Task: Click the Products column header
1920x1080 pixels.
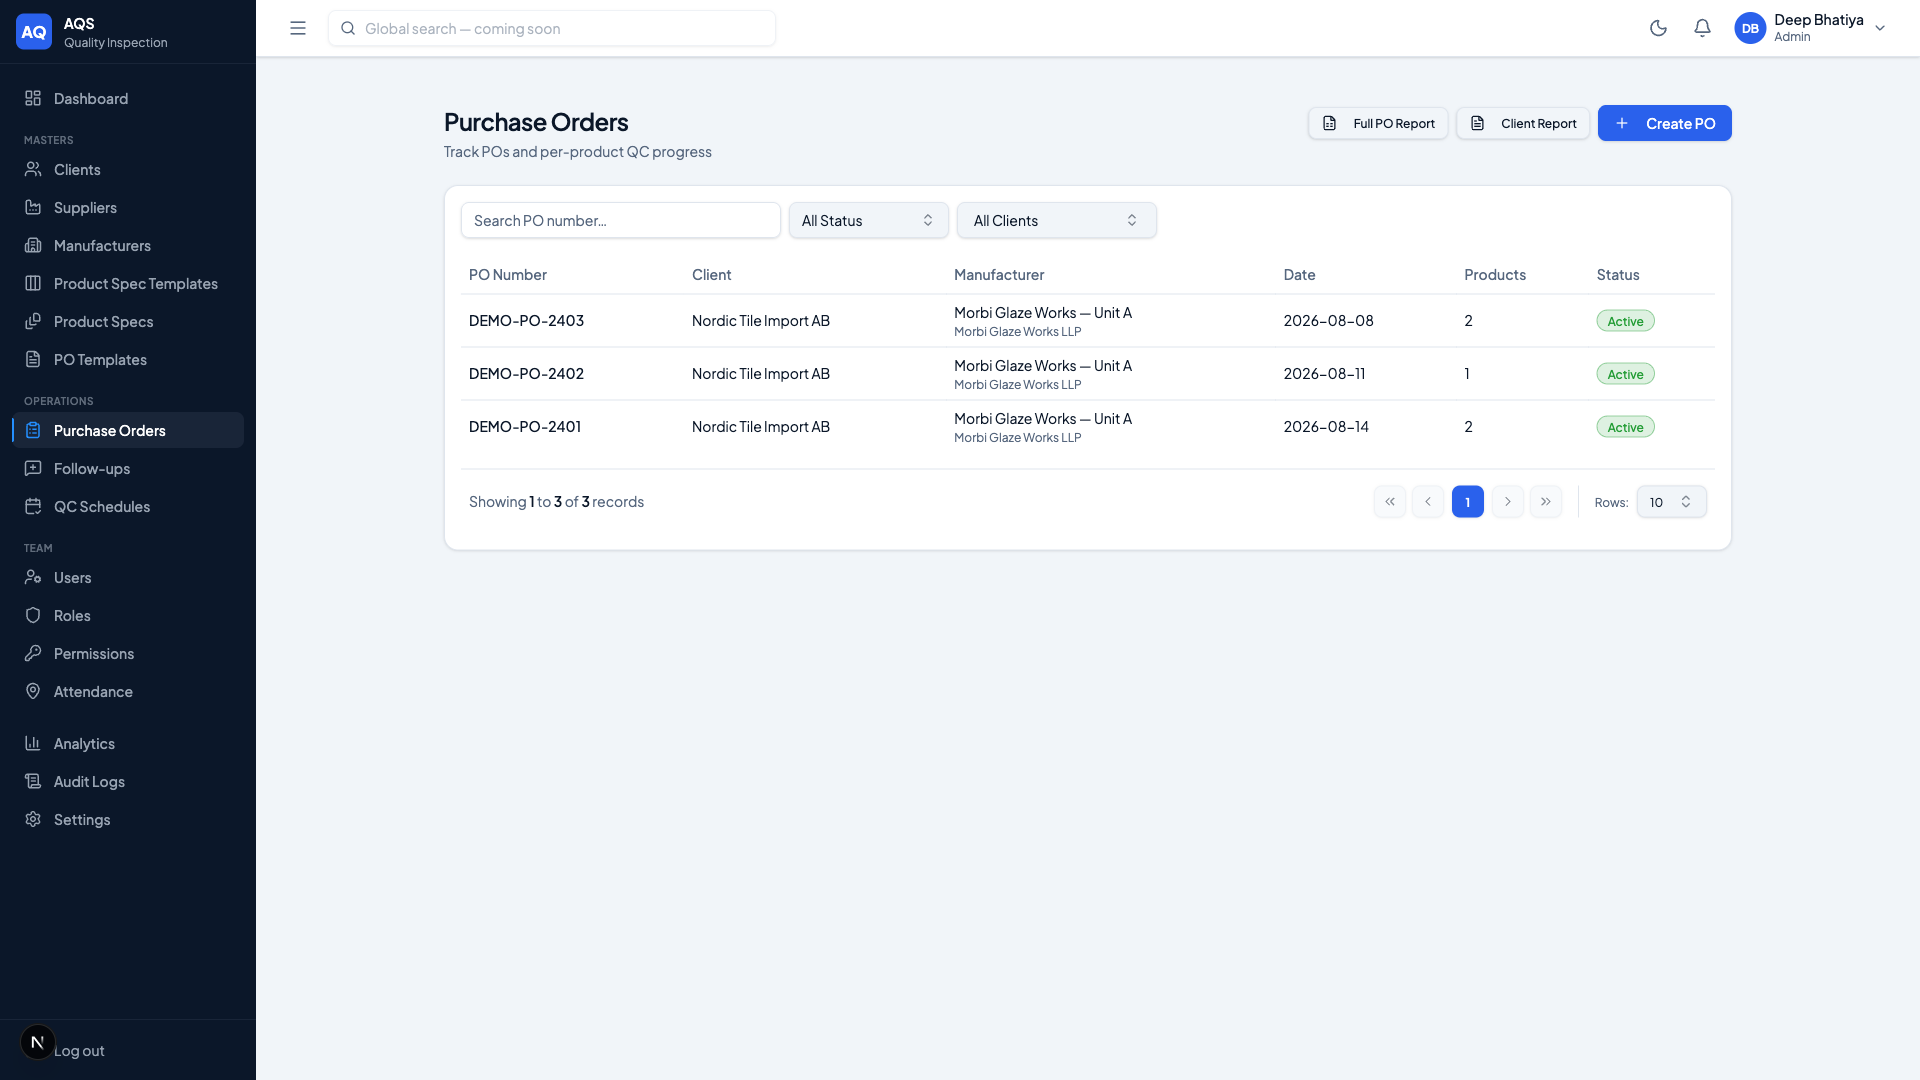Action: pyautogui.click(x=1495, y=275)
